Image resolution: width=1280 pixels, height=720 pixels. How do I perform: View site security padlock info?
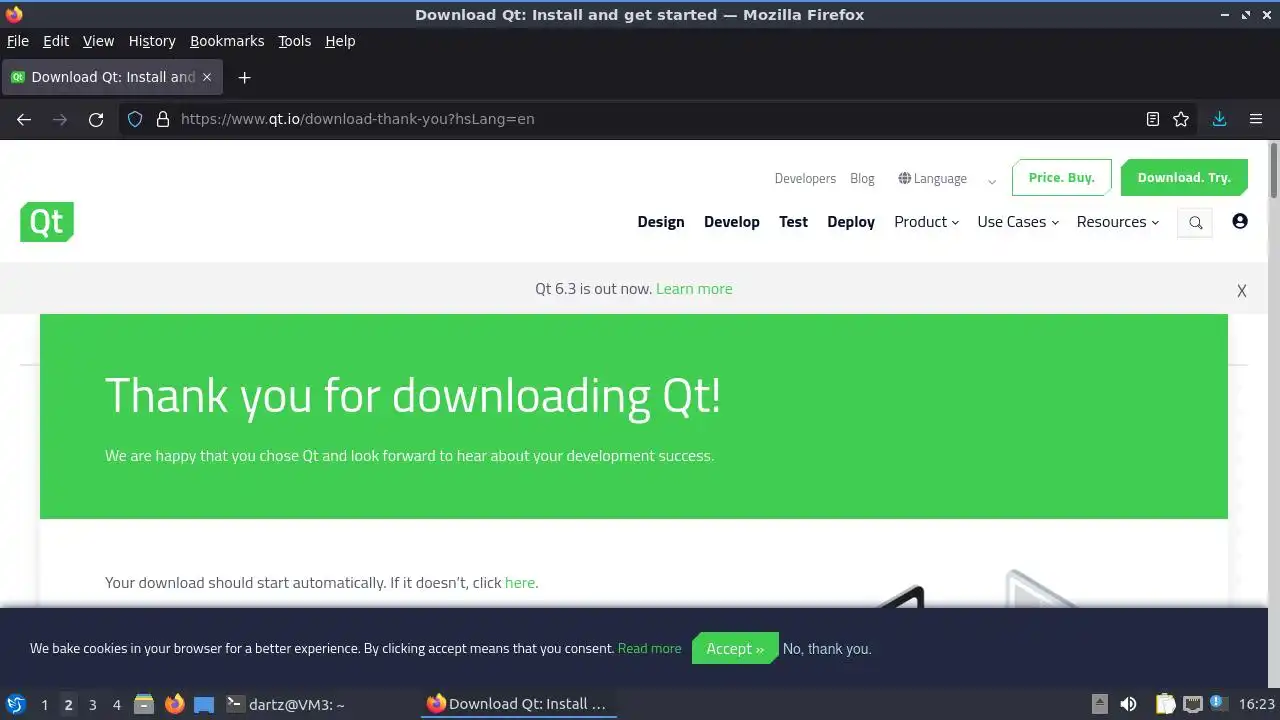[x=163, y=119]
